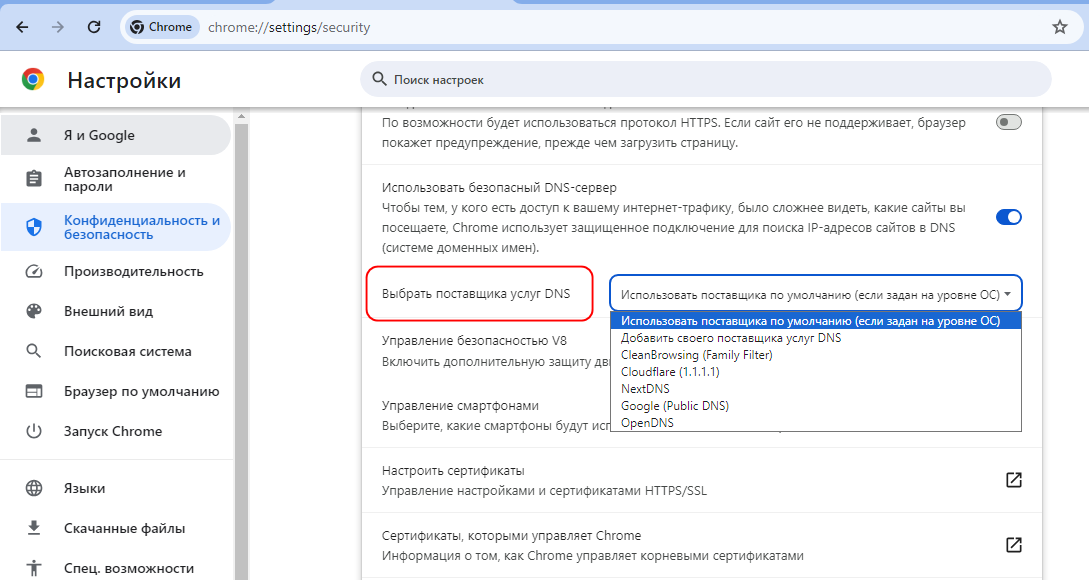The height and width of the screenshot is (580, 1089).
Task: Enable the always use HTTPS toggle
Action: point(1008,122)
